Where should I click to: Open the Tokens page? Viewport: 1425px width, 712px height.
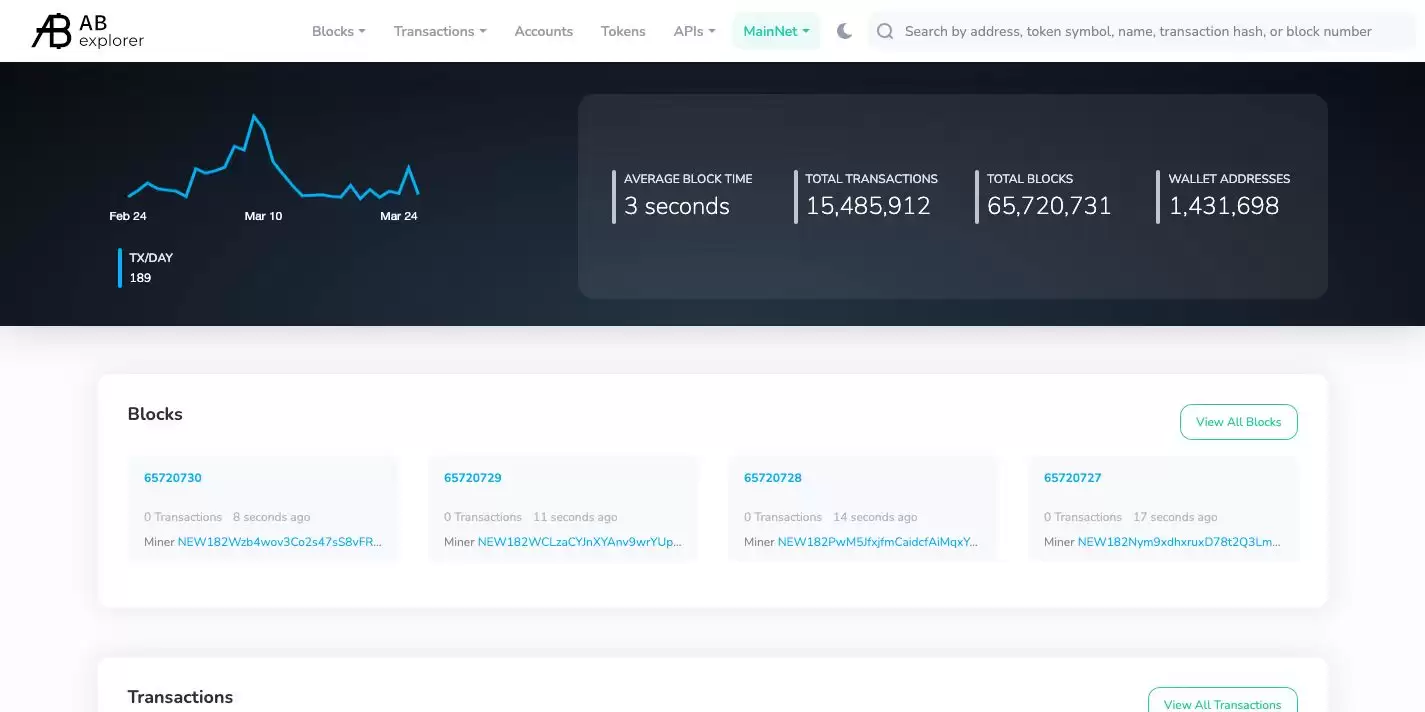[x=623, y=31]
